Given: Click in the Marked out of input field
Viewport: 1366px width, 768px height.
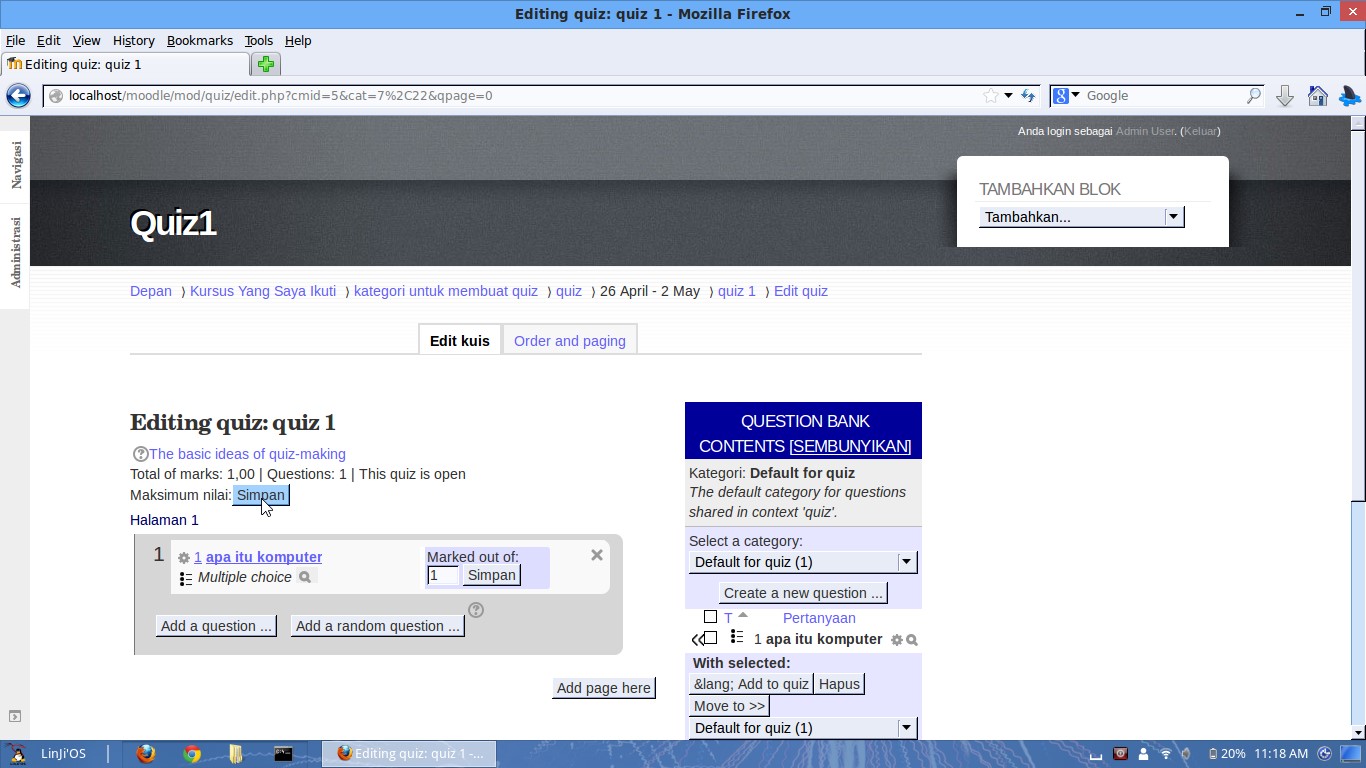Looking at the screenshot, I should click(443, 575).
